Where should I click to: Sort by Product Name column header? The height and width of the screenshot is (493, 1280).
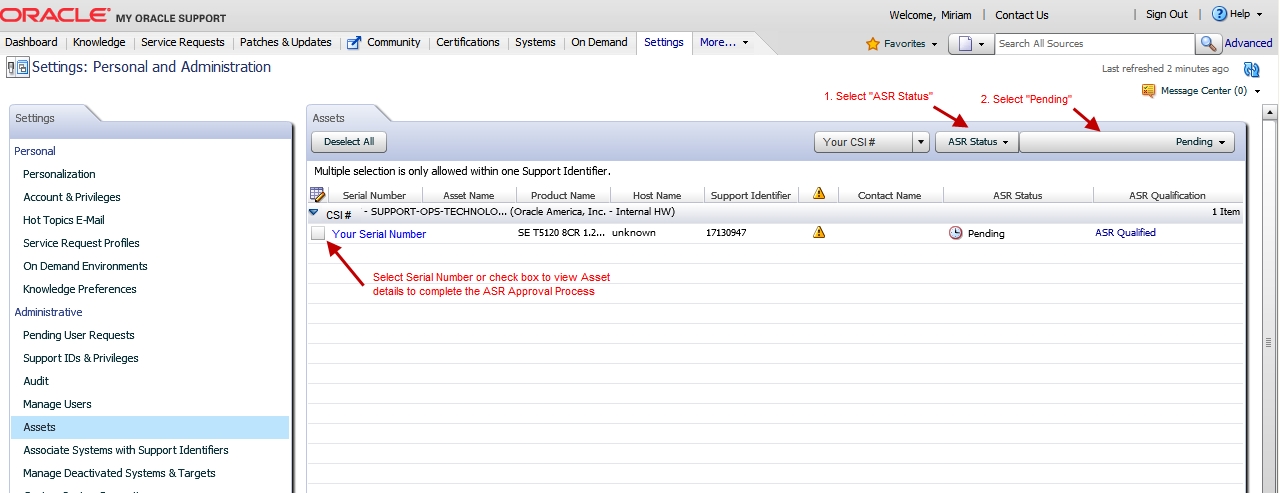coord(563,195)
